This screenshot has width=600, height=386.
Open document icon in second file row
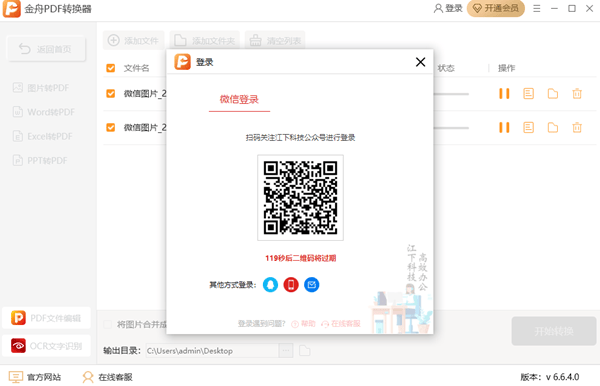click(528, 127)
